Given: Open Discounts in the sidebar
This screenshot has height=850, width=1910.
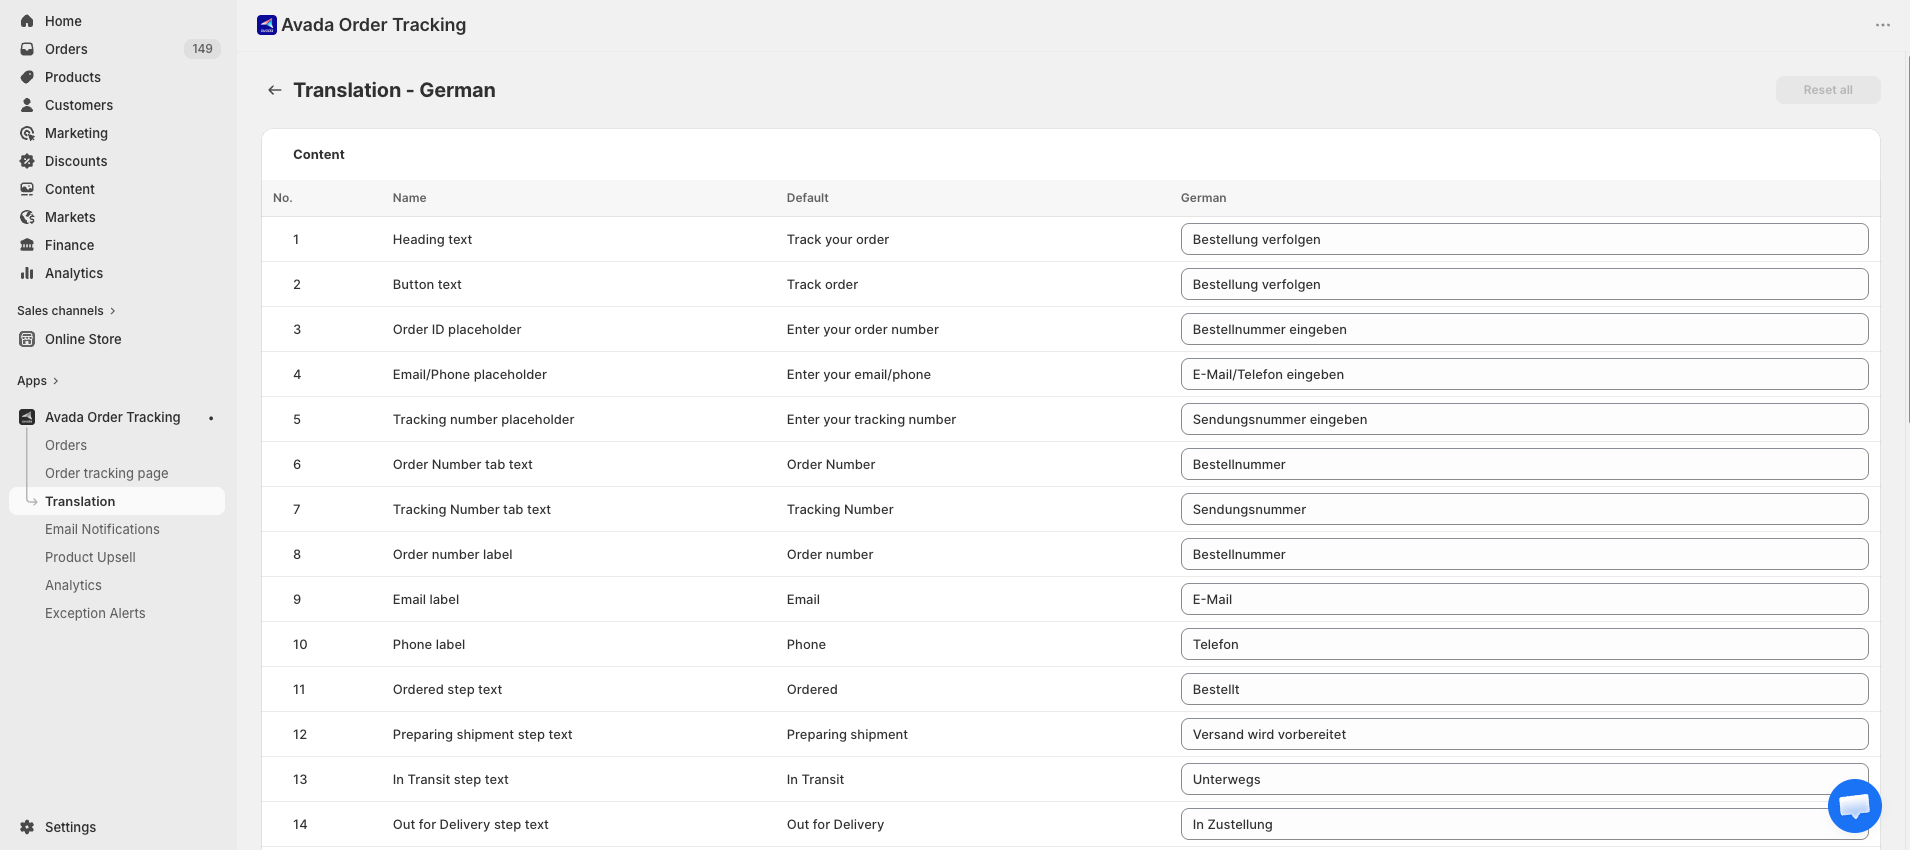Looking at the screenshot, I should pos(76,161).
